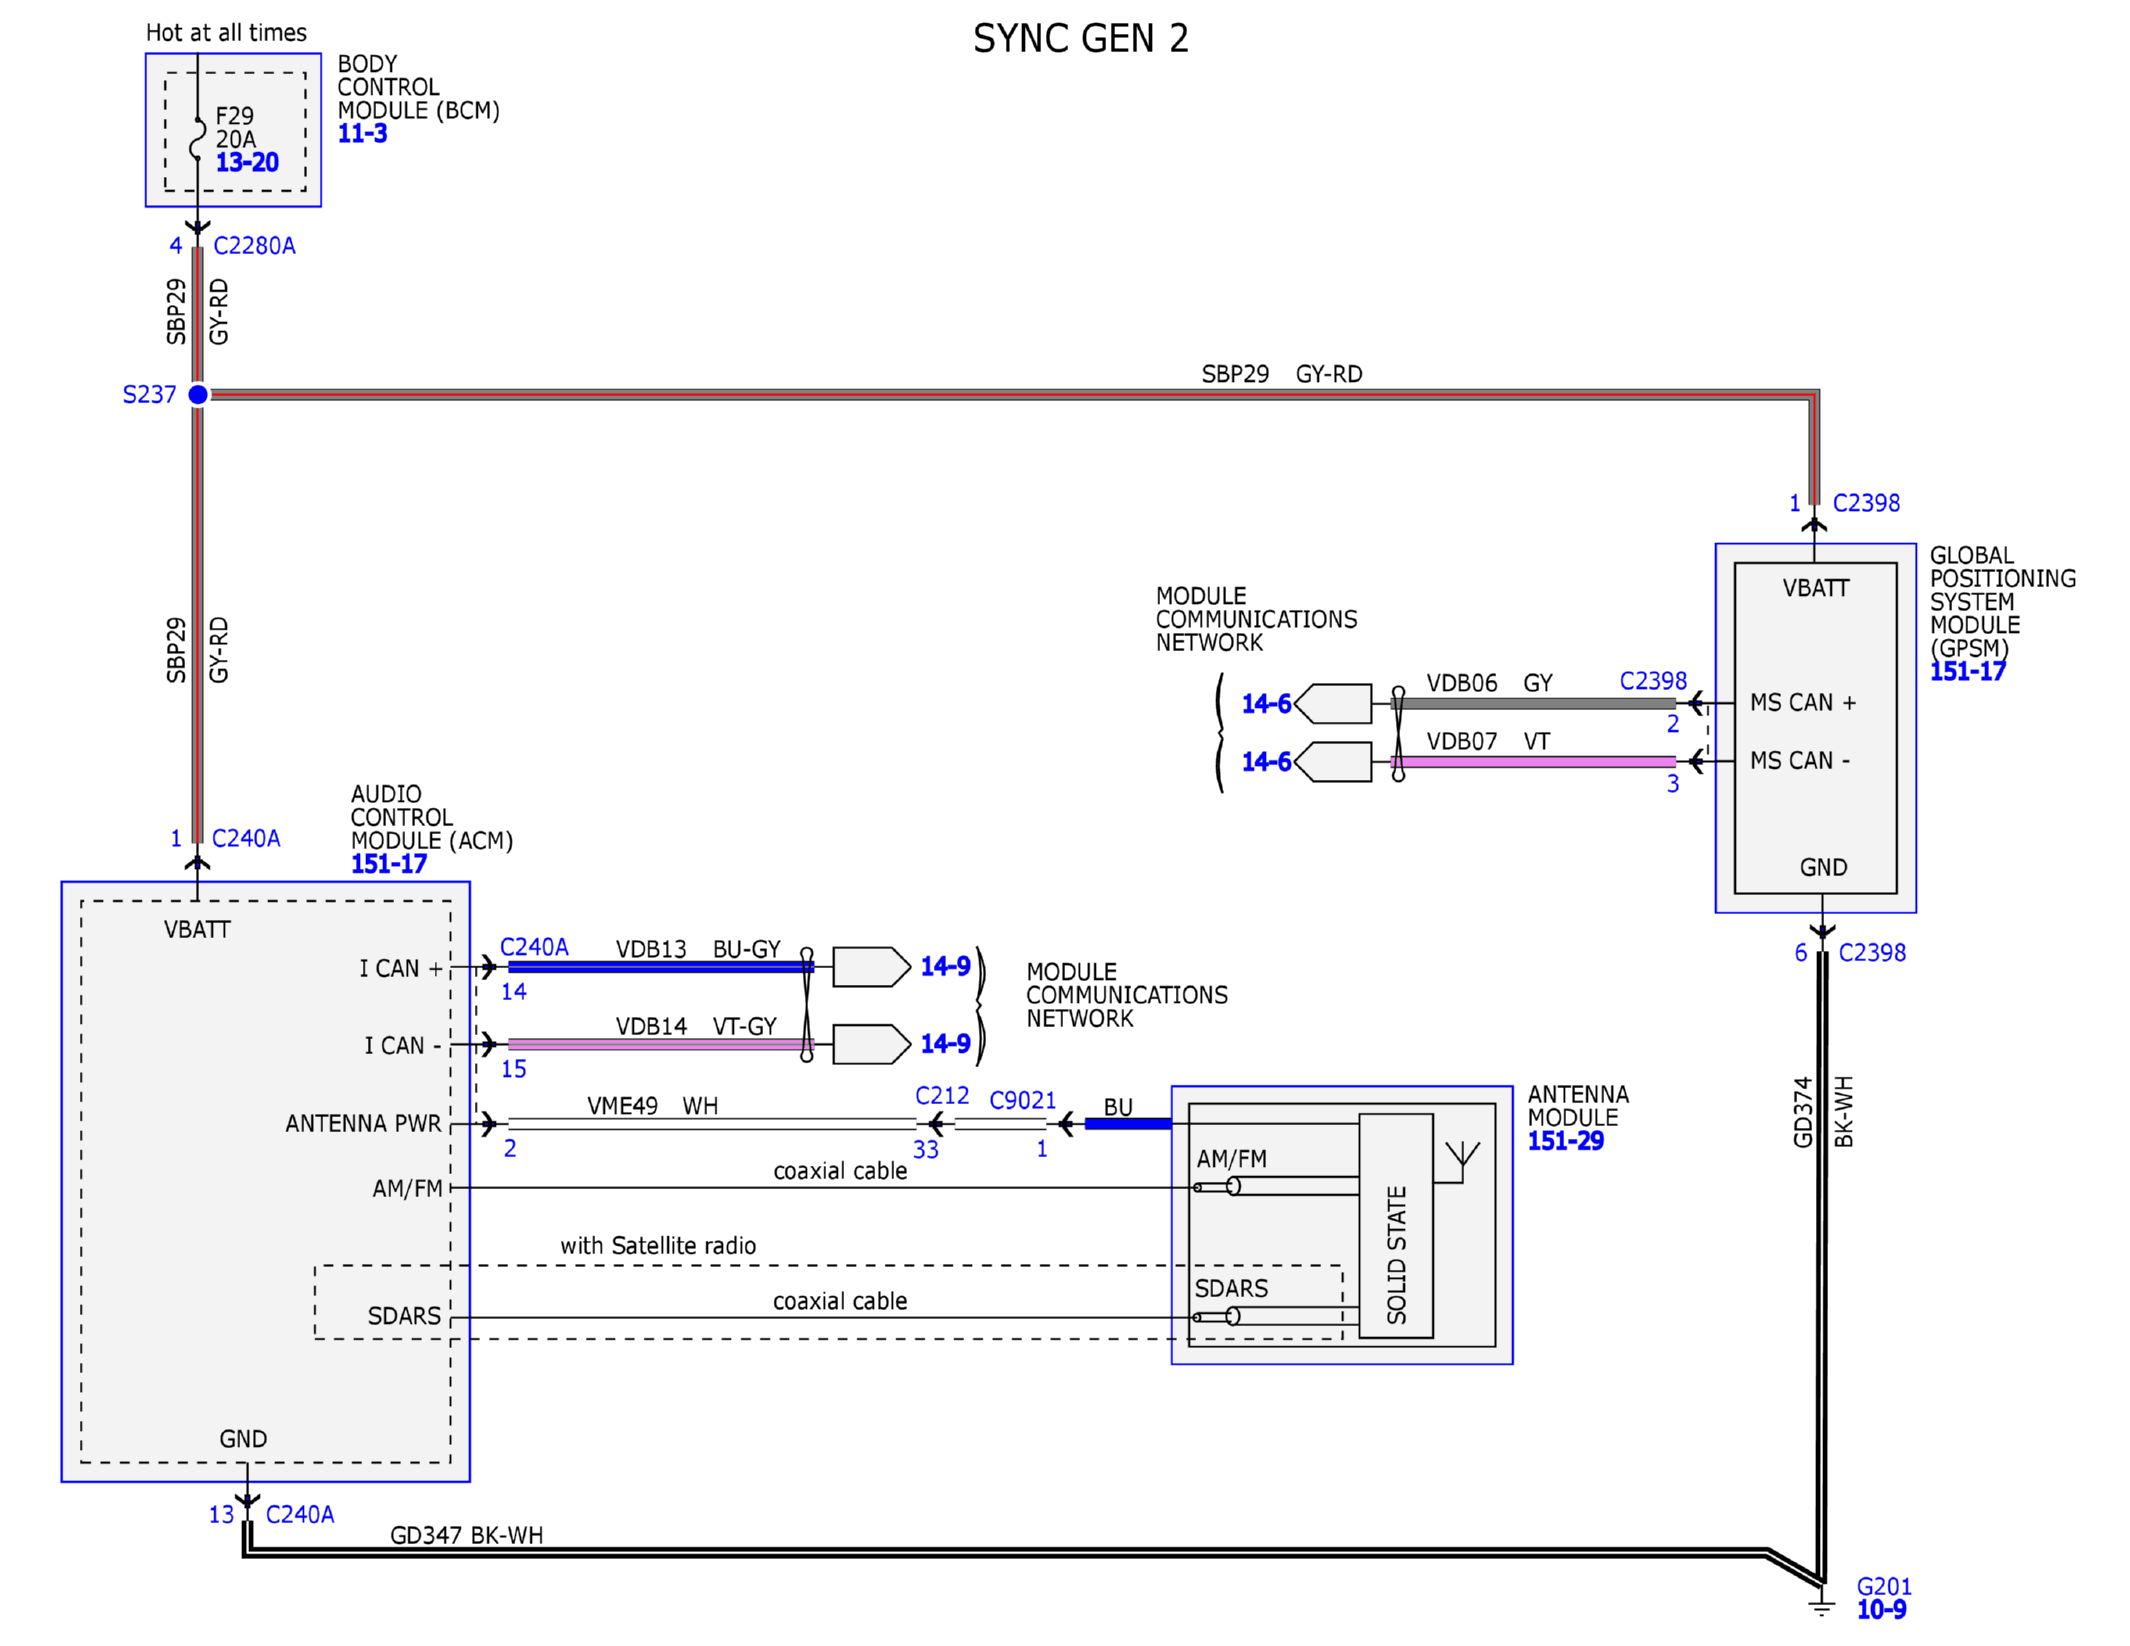Open the 14-9 link on the VDB14 line
2130x1646 pixels.
coord(945,1044)
